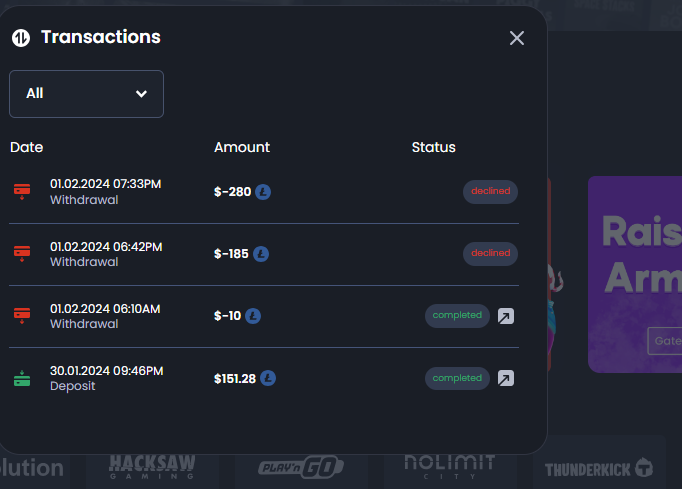Screen dimensions: 682x489
Task: Click Litecoin icon next to $151.28
Action: coord(268,378)
